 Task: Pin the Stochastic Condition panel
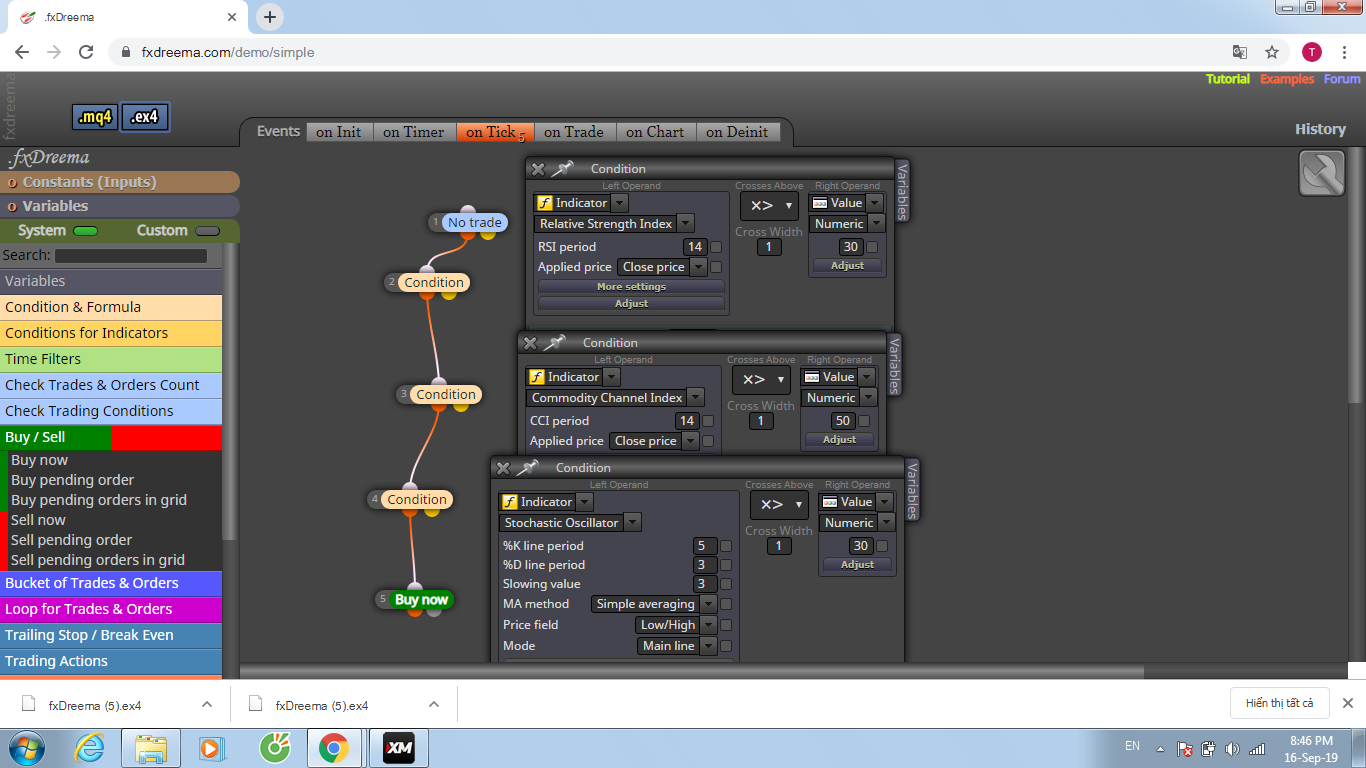point(529,467)
